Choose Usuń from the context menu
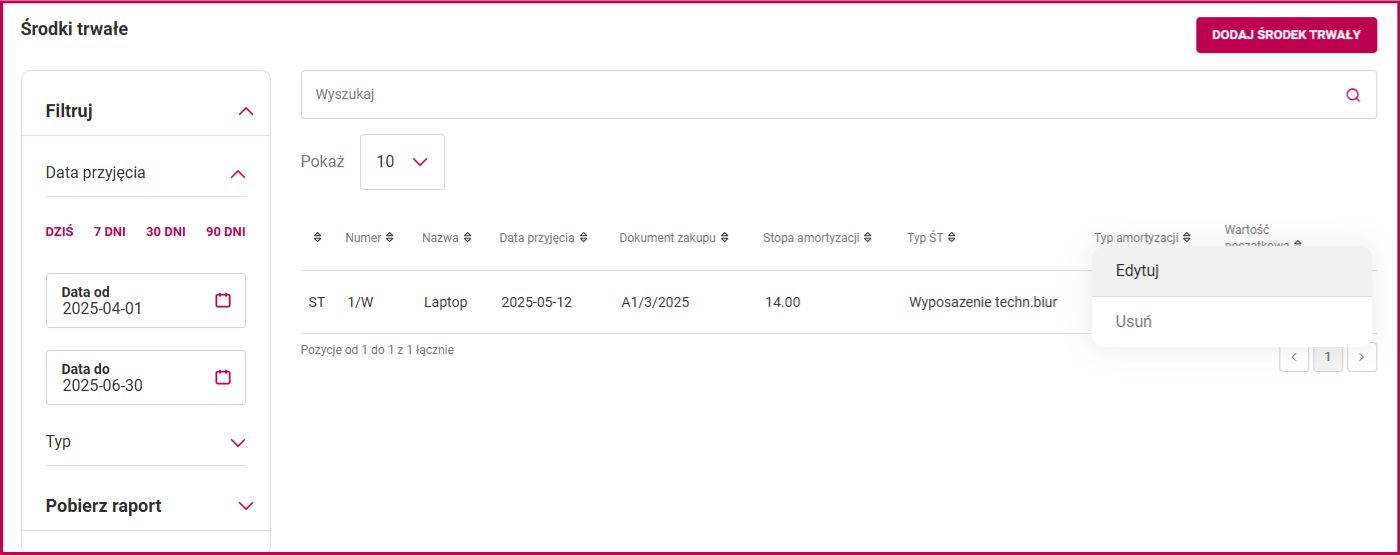 1232,322
